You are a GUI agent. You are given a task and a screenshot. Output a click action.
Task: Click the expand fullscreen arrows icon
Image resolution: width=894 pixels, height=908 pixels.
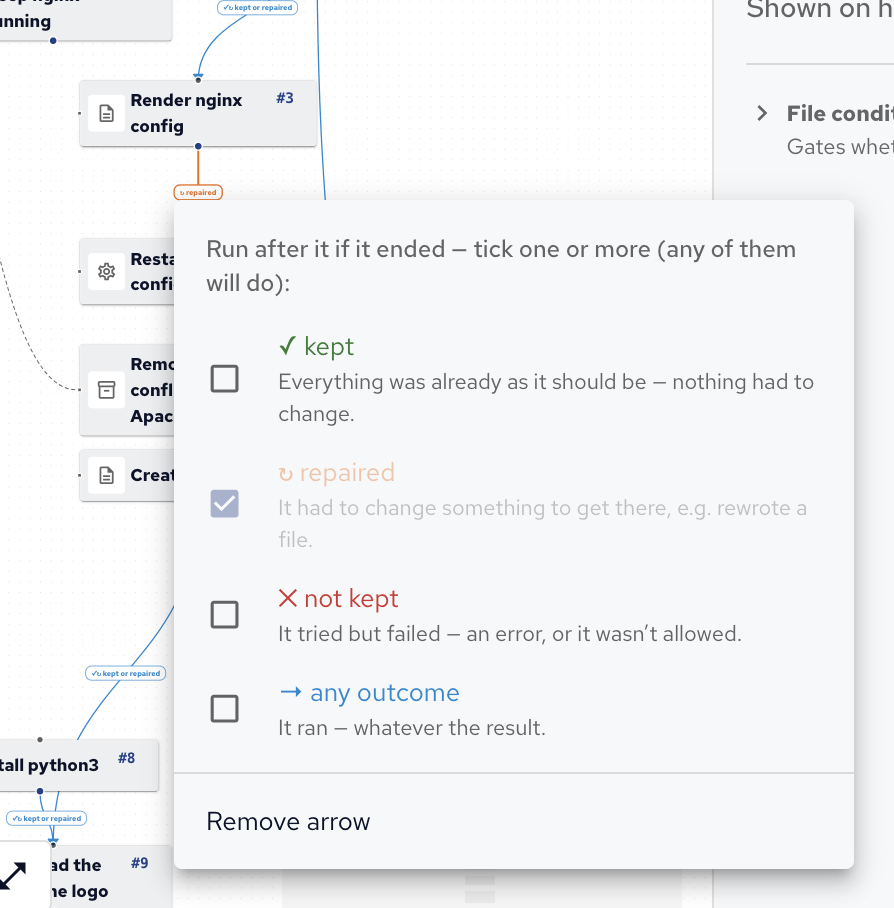pyautogui.click(x=13, y=876)
